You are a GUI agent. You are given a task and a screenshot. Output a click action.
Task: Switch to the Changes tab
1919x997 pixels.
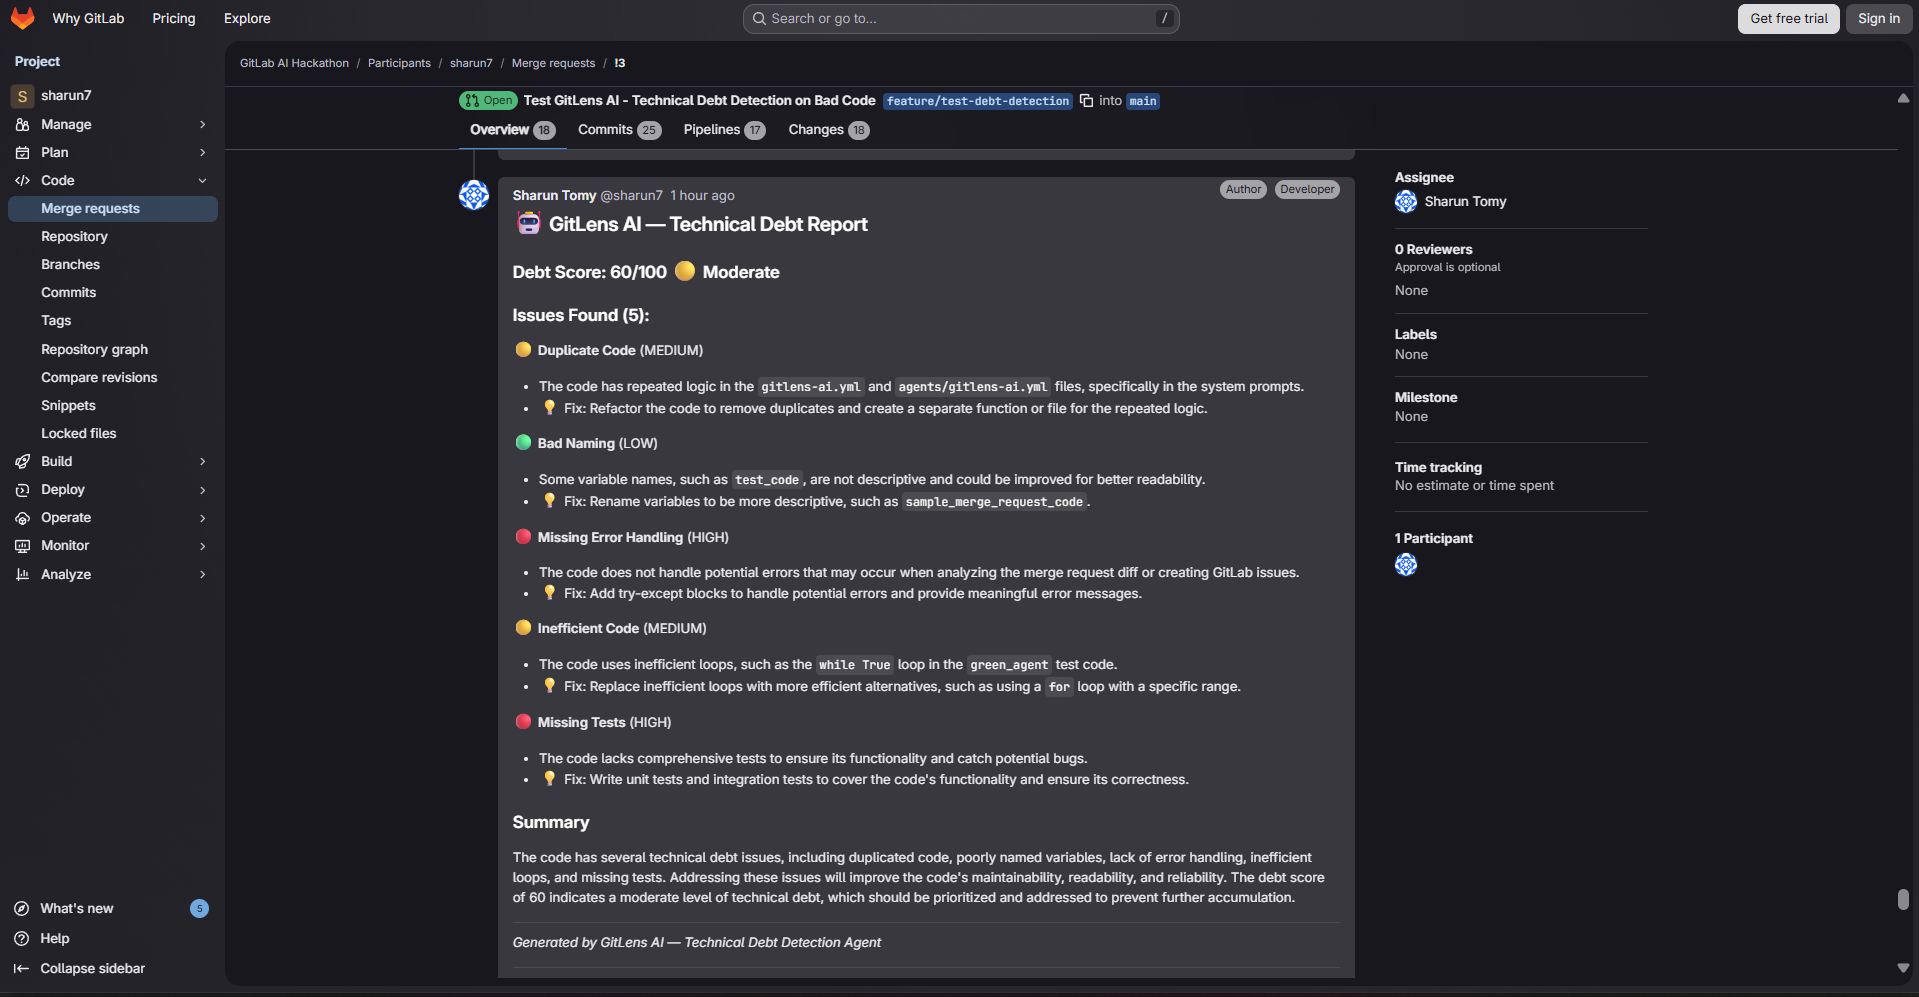[x=829, y=130]
